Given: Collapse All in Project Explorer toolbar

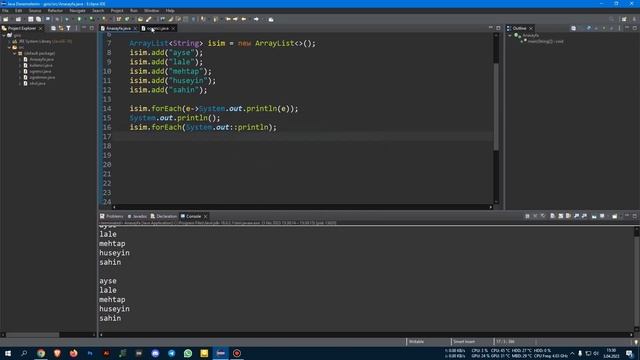Looking at the screenshot, I should 53,28.
